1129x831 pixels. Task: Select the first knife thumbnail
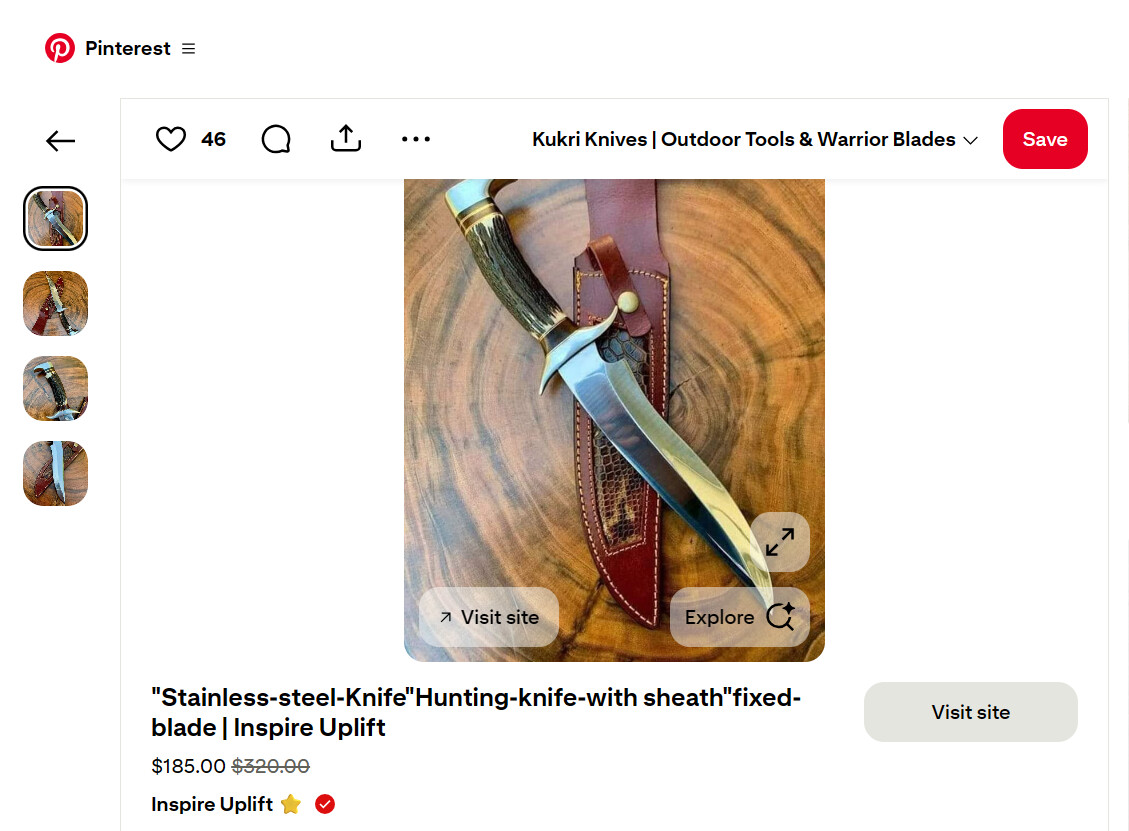pyautogui.click(x=55, y=218)
